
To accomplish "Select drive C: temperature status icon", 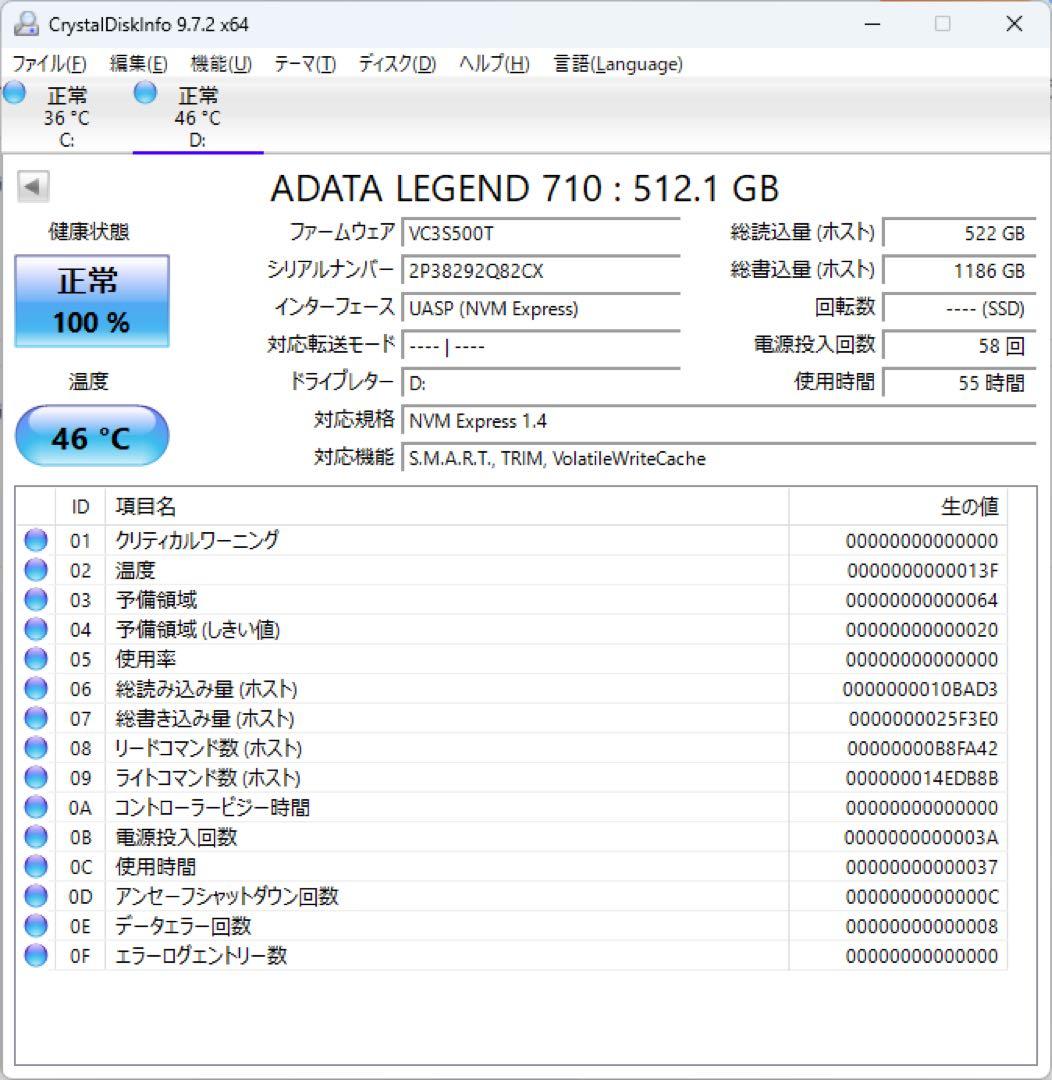I will tap(14, 92).
